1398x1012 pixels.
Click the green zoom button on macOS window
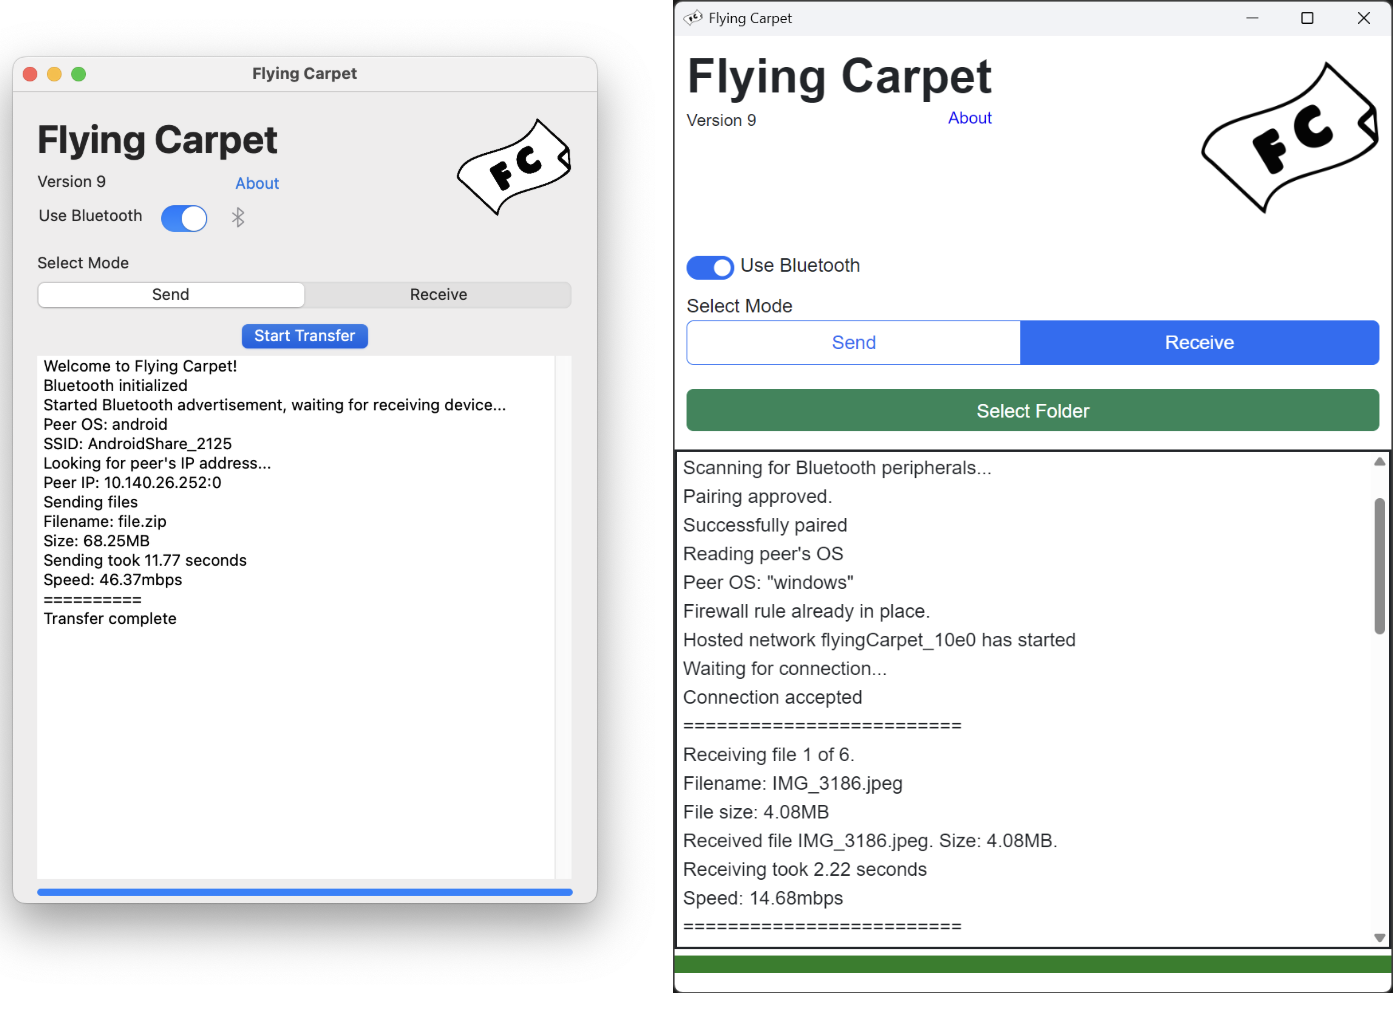[x=79, y=74]
